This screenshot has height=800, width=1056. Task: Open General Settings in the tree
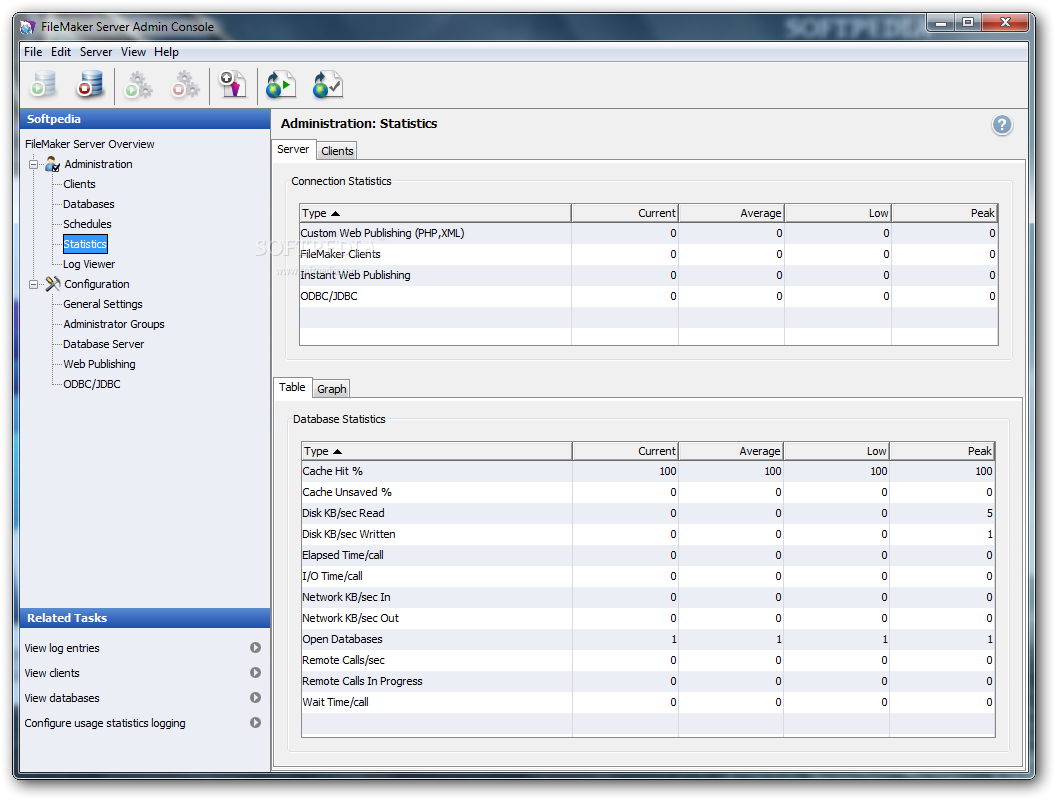pos(103,304)
